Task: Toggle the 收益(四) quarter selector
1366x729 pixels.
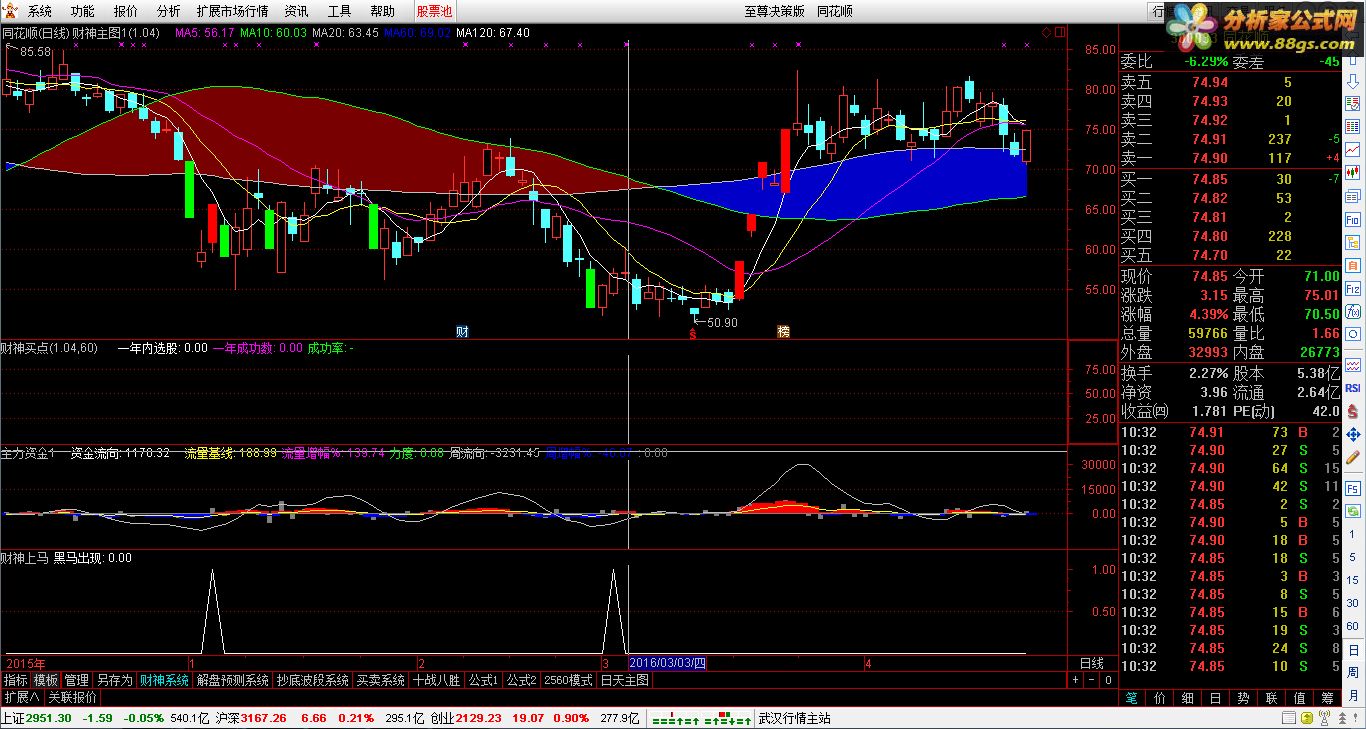Action: (1144, 411)
